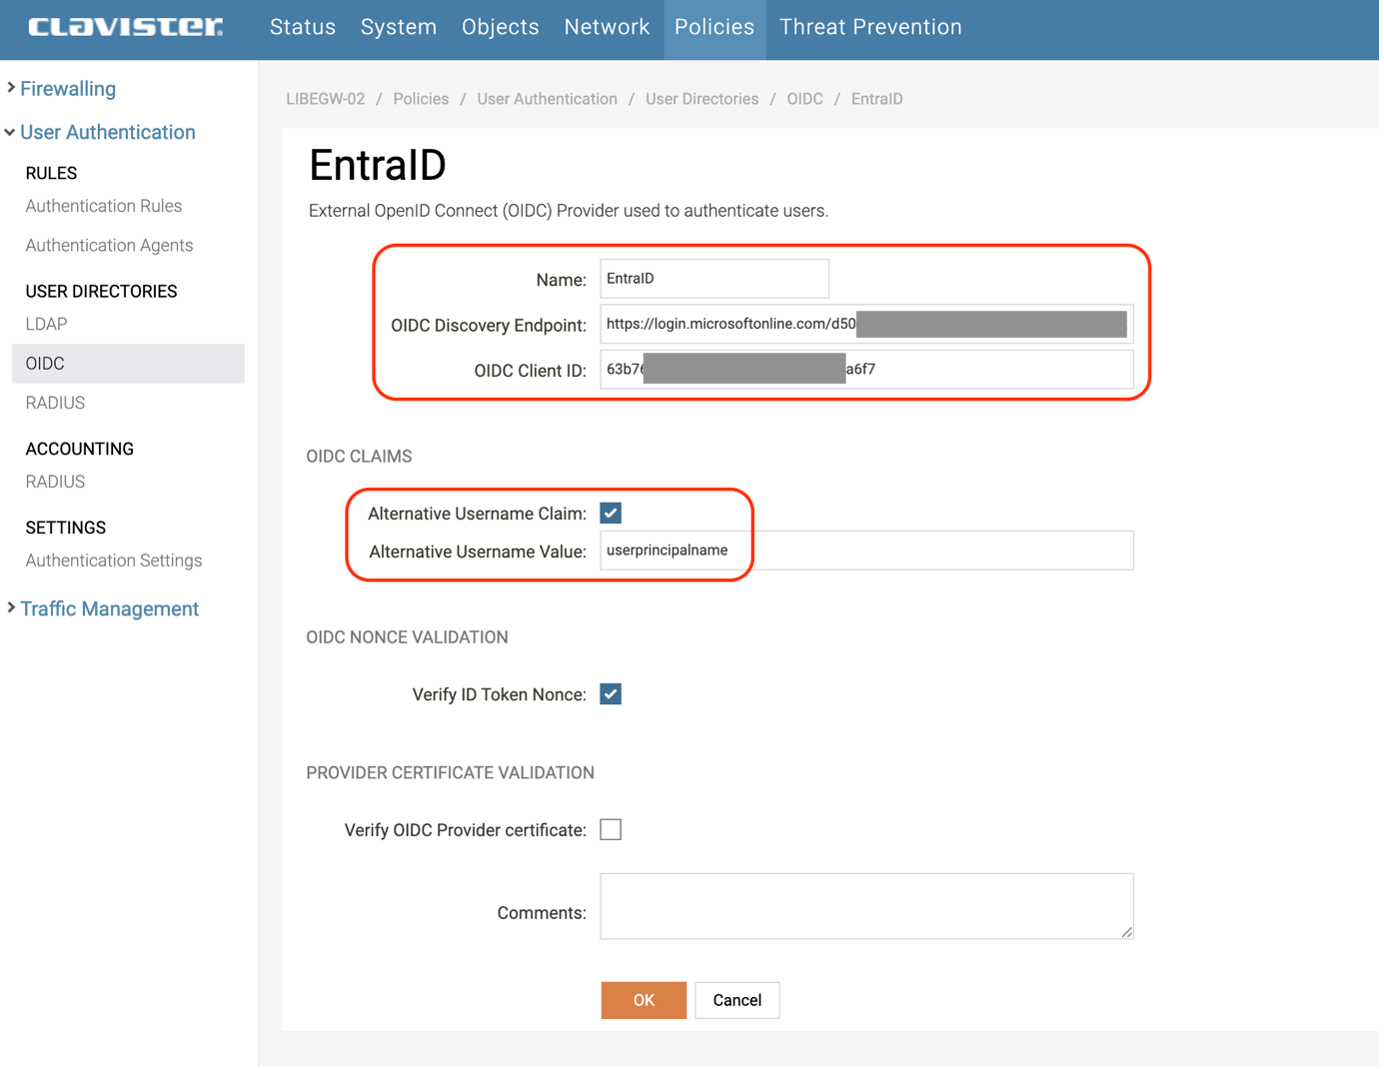
Task: Click the OIDC CLAIMS heading
Action: (359, 457)
